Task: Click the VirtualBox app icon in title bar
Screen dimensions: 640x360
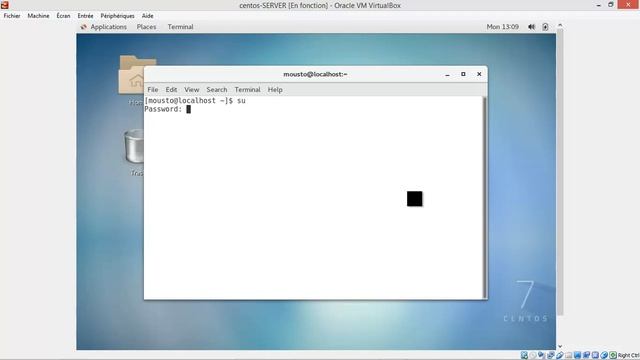Action: [x=5, y=5]
